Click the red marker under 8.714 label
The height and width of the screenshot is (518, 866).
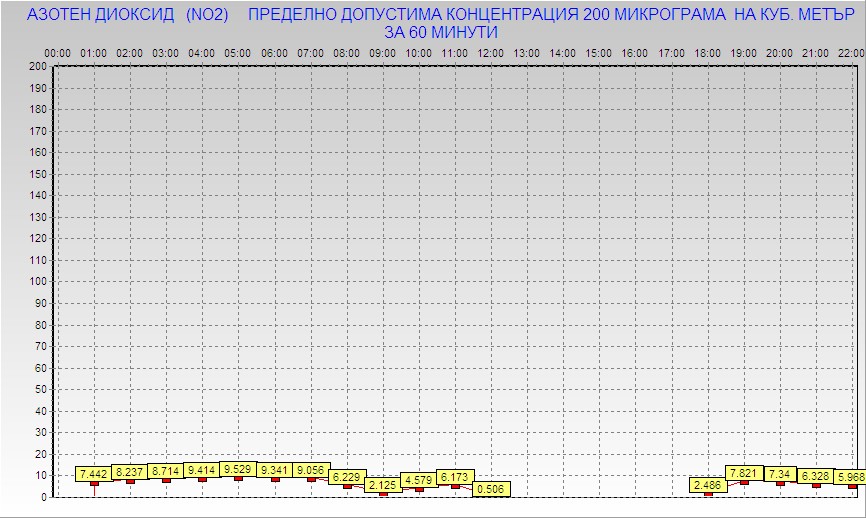click(x=166, y=480)
